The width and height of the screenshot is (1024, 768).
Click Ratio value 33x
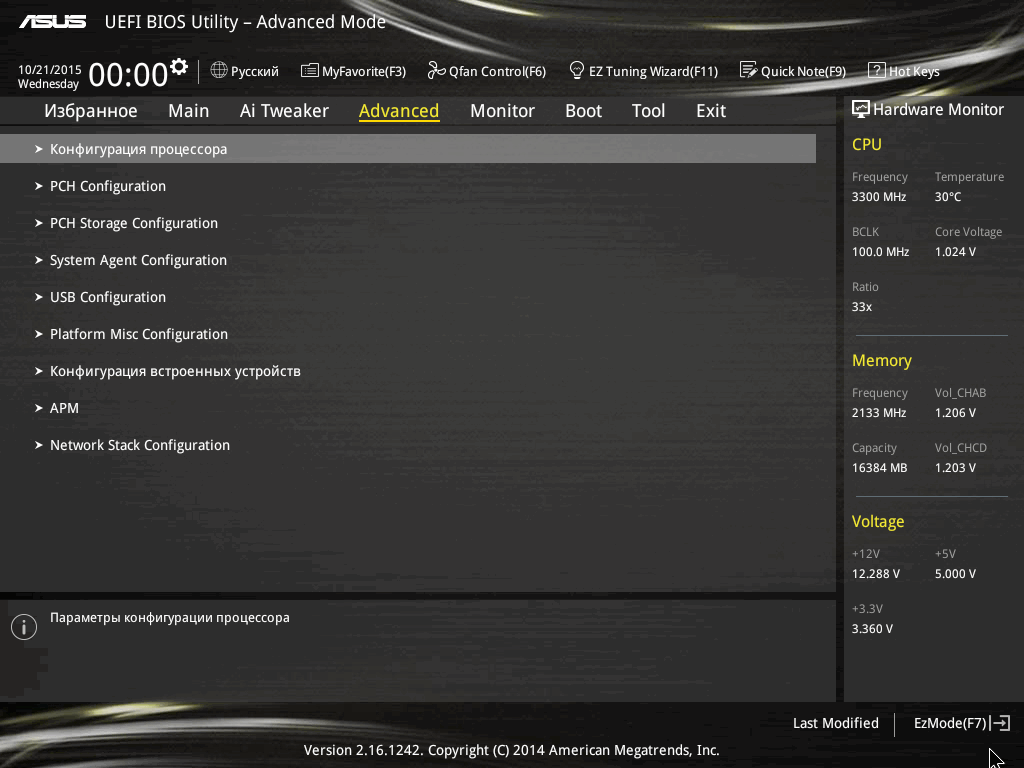[x=861, y=306]
